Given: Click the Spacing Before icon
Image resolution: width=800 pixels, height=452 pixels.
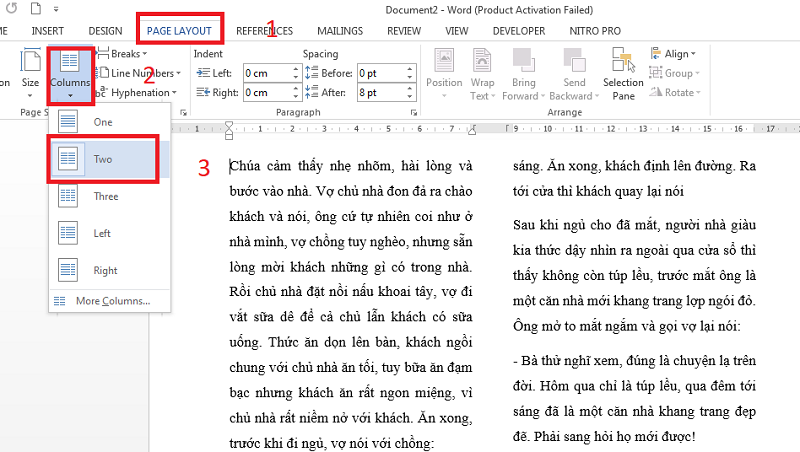Looking at the screenshot, I should pos(311,73).
